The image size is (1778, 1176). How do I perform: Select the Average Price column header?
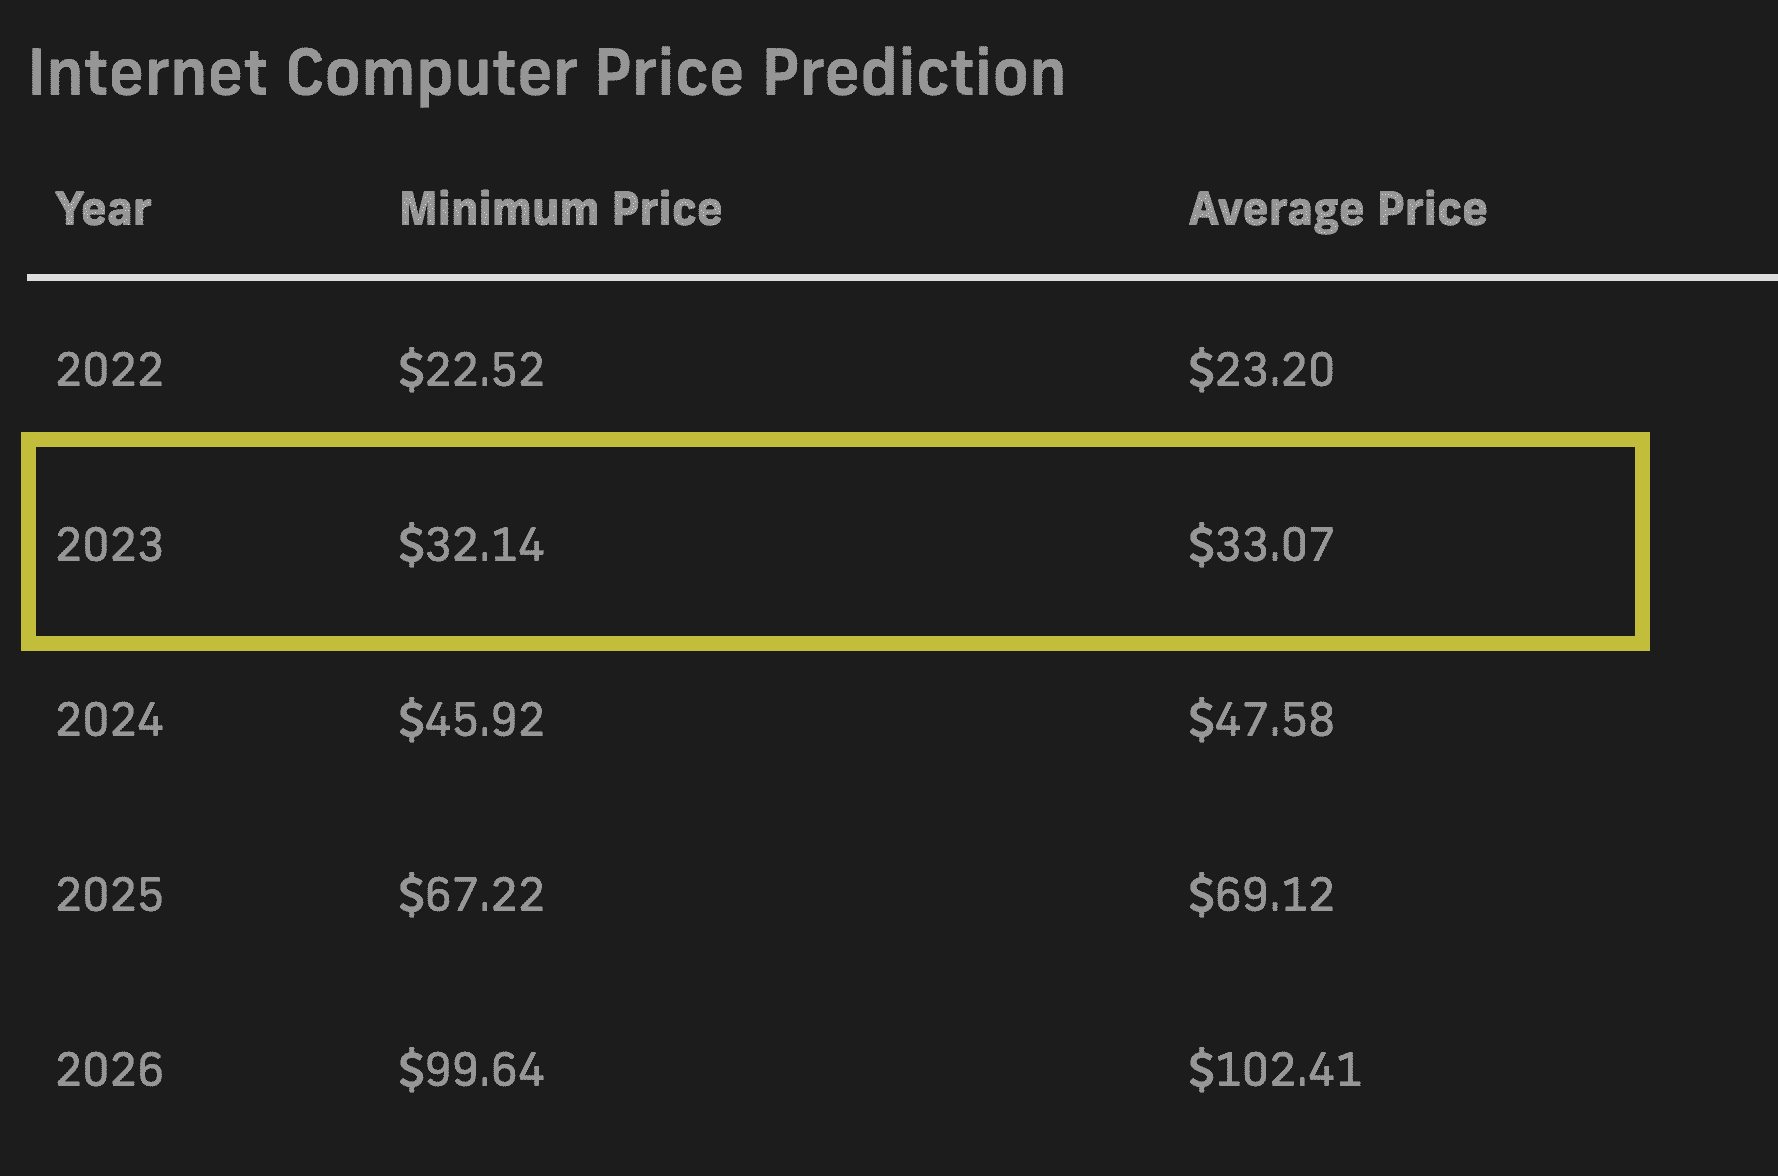1337,210
